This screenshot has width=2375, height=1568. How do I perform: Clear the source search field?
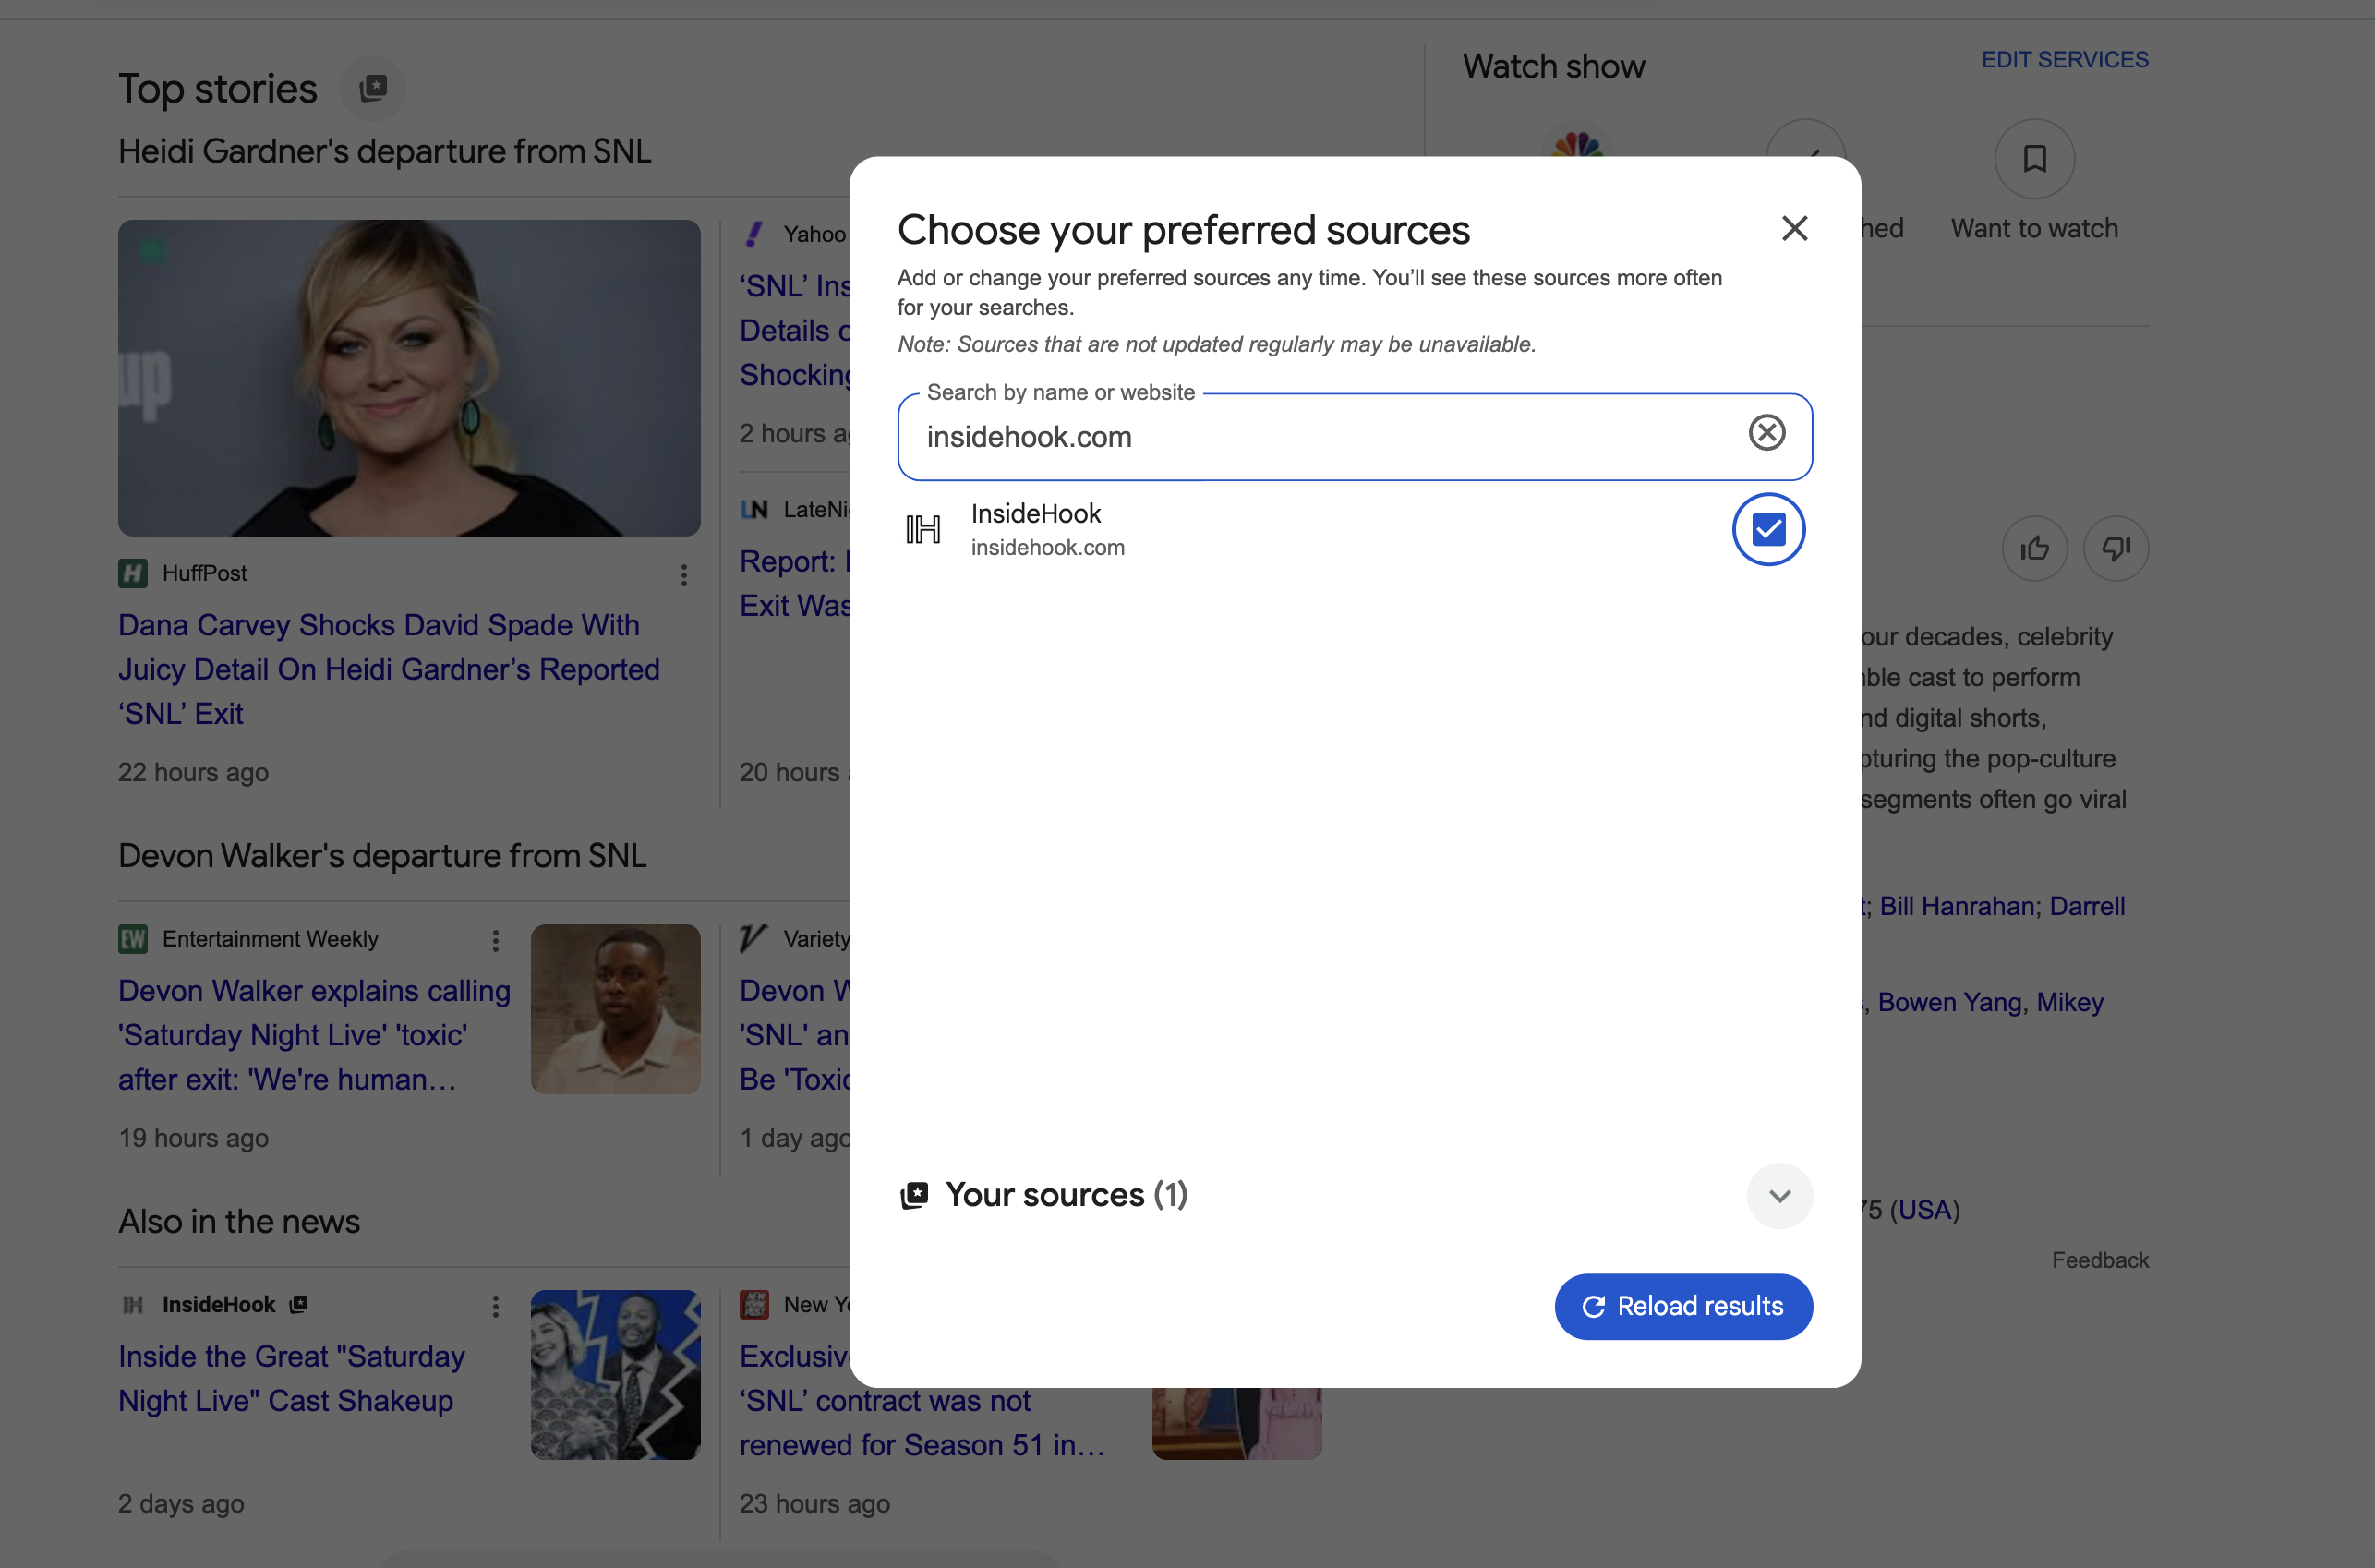click(1766, 433)
